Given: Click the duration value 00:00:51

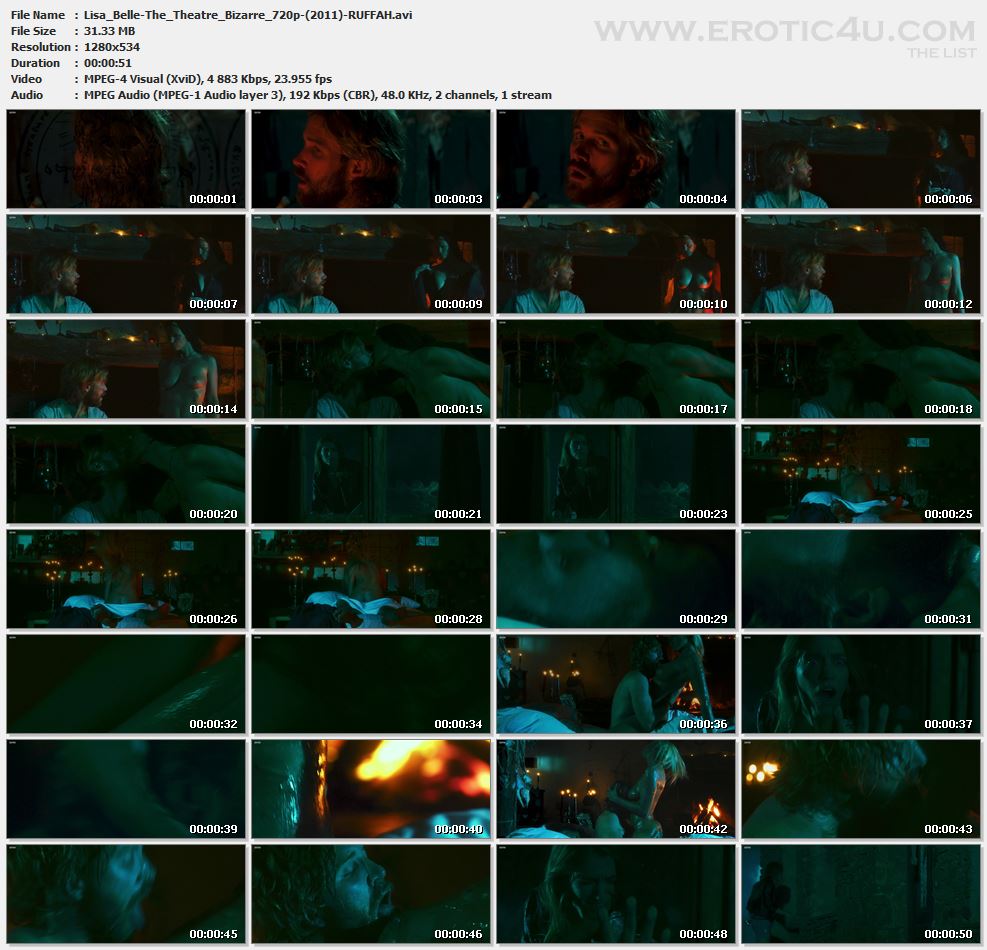Looking at the screenshot, I should click(x=108, y=63).
